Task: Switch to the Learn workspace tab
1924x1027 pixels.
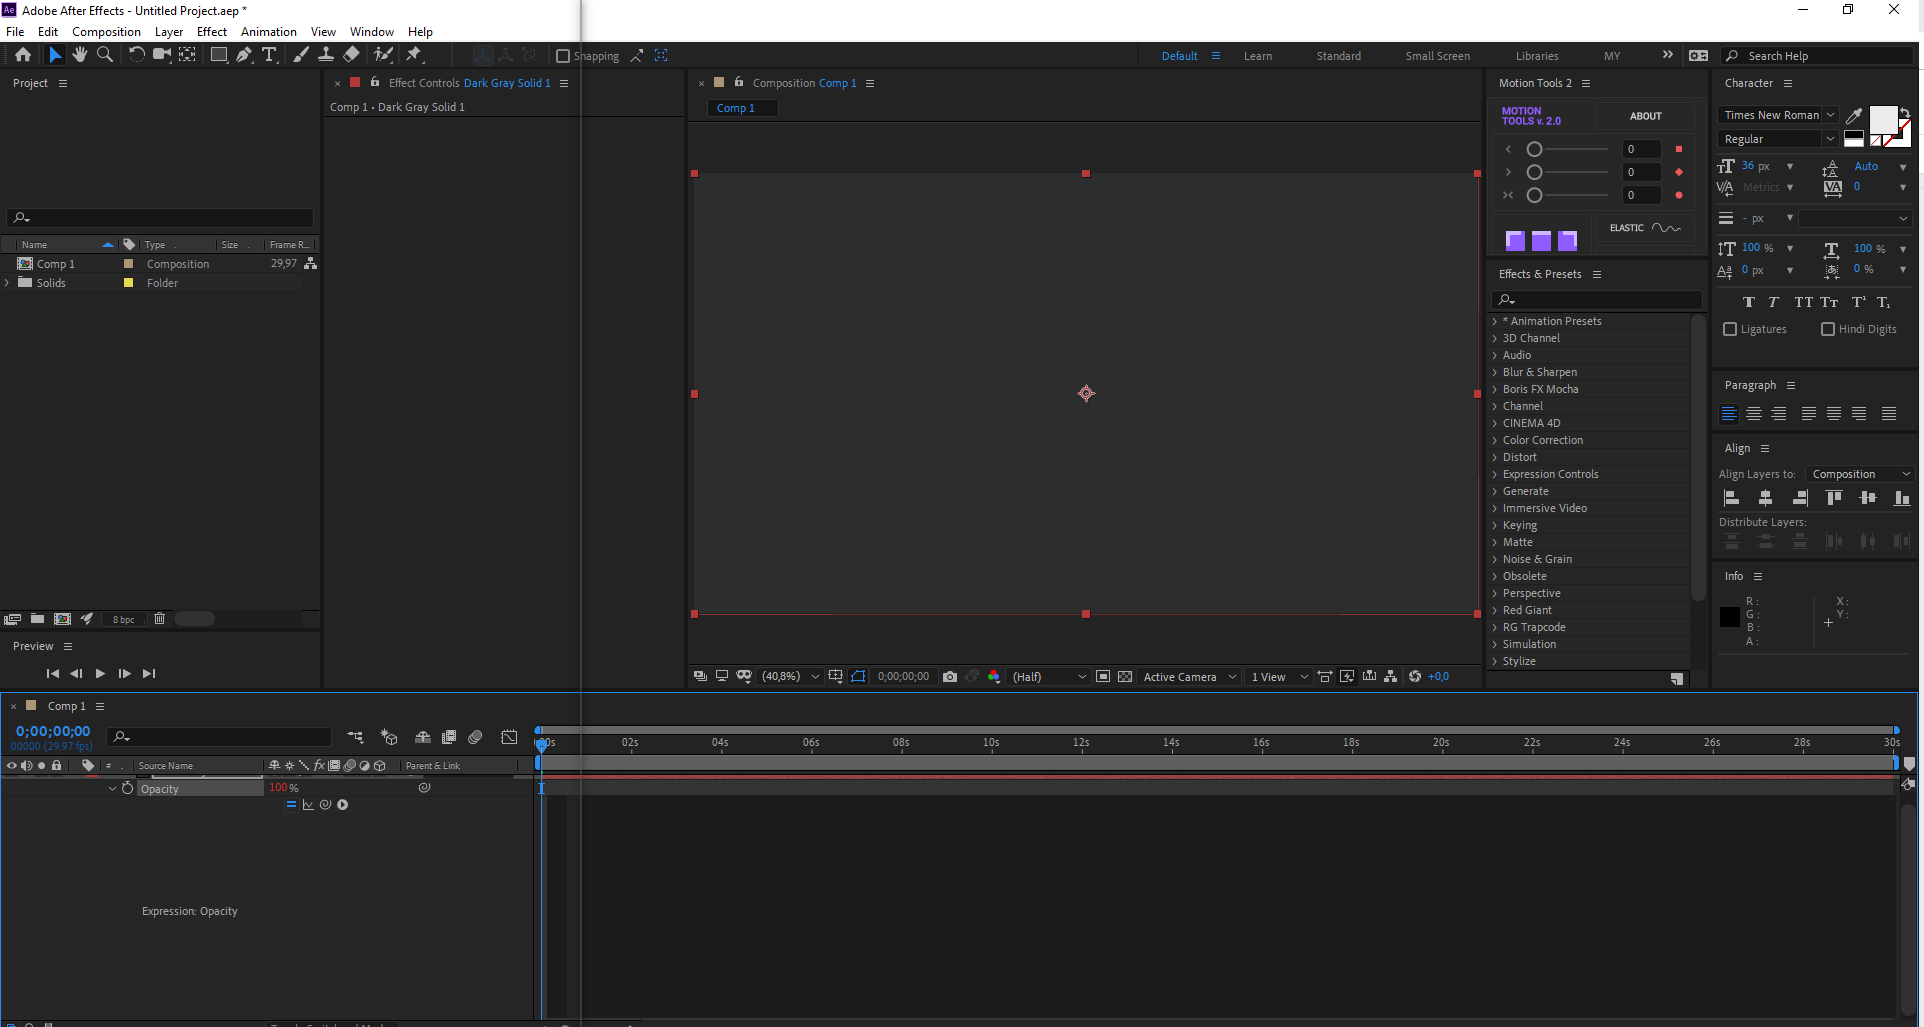Action: click(1258, 56)
